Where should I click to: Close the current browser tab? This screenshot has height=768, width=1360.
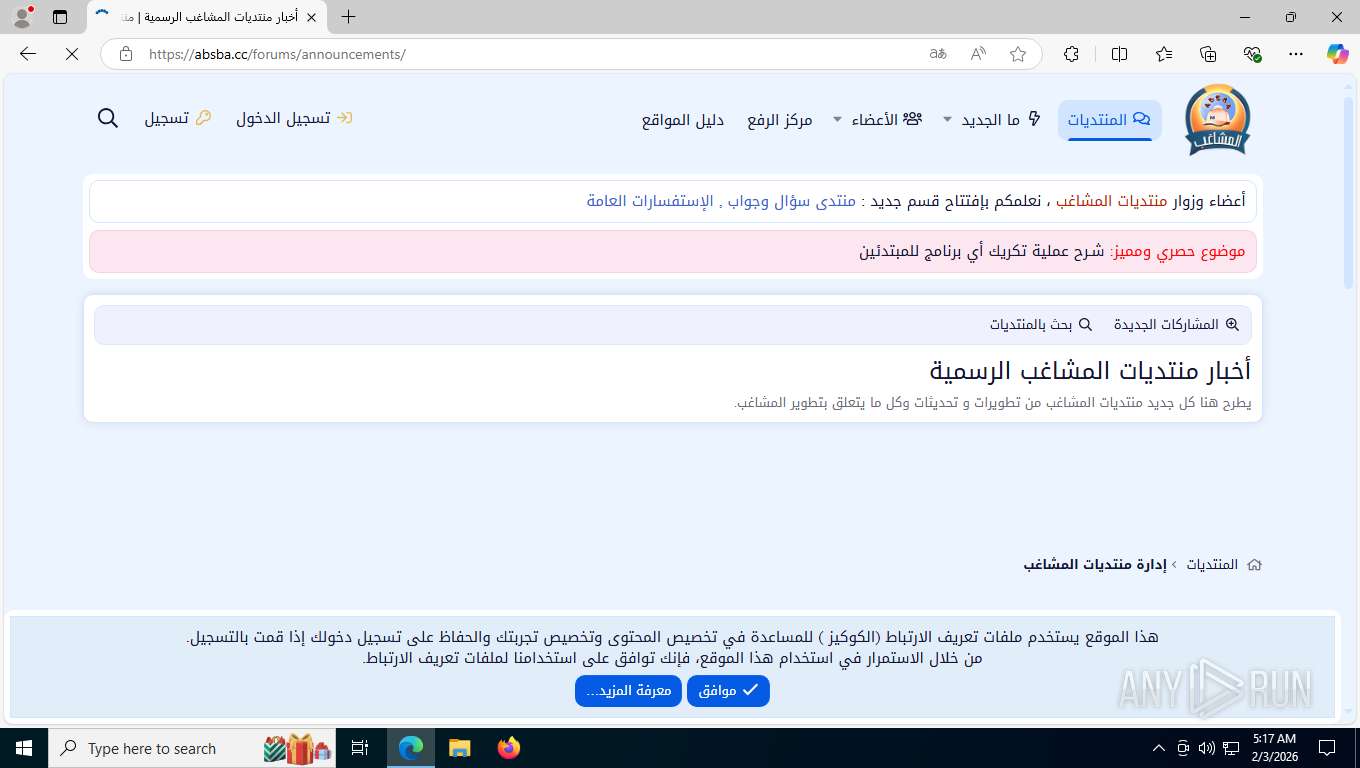coord(312,17)
